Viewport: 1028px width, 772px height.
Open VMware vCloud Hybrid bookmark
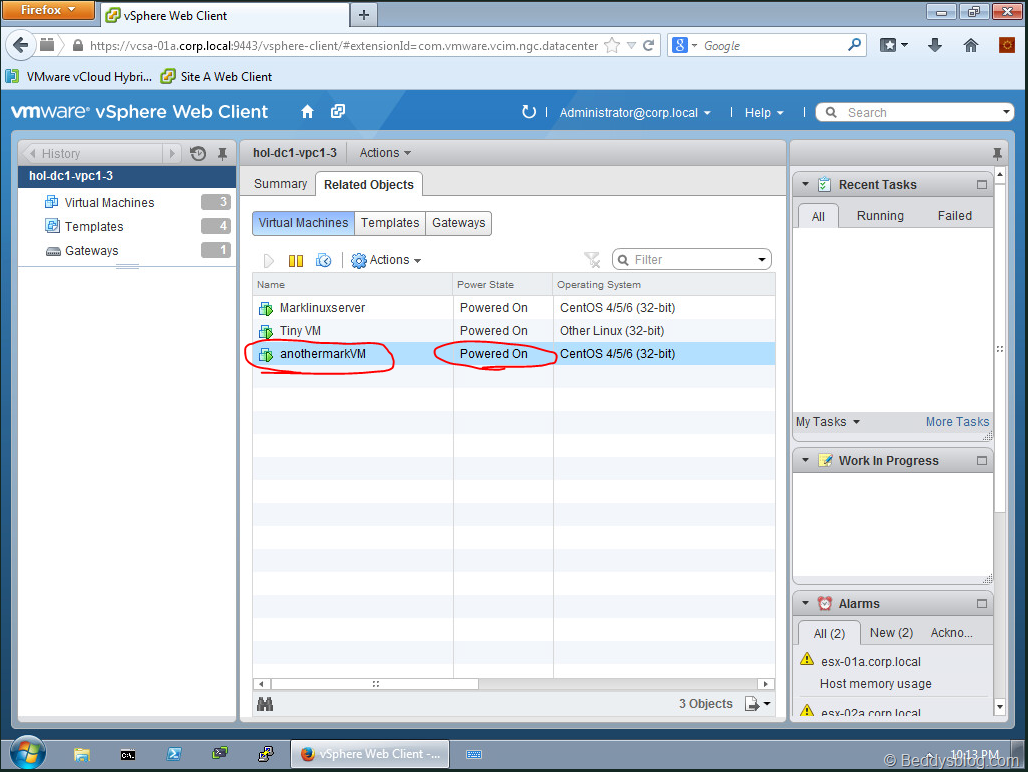(x=79, y=77)
